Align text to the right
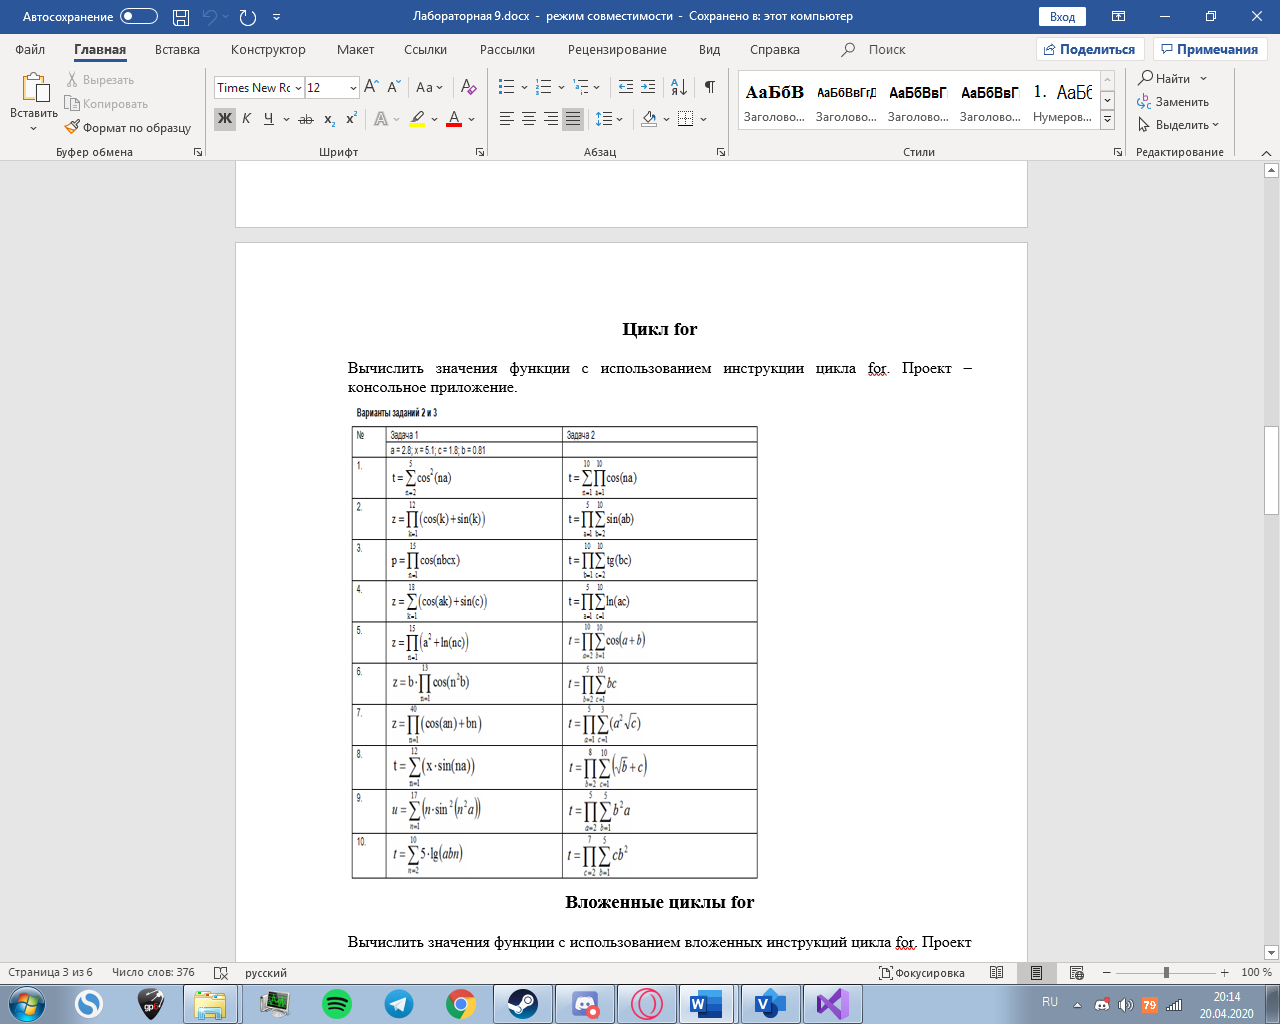The image size is (1280, 1024). [550, 119]
